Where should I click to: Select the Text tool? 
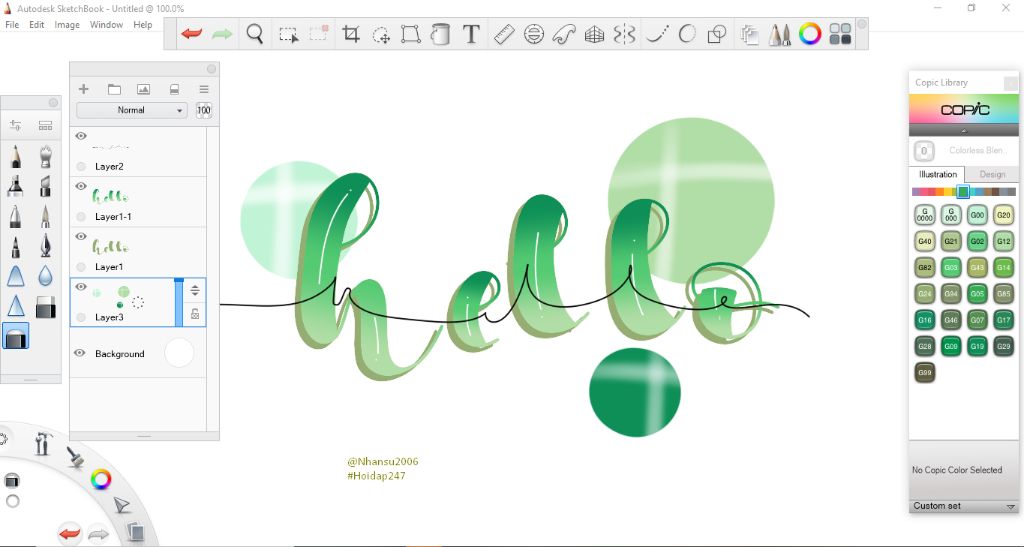(x=471, y=34)
